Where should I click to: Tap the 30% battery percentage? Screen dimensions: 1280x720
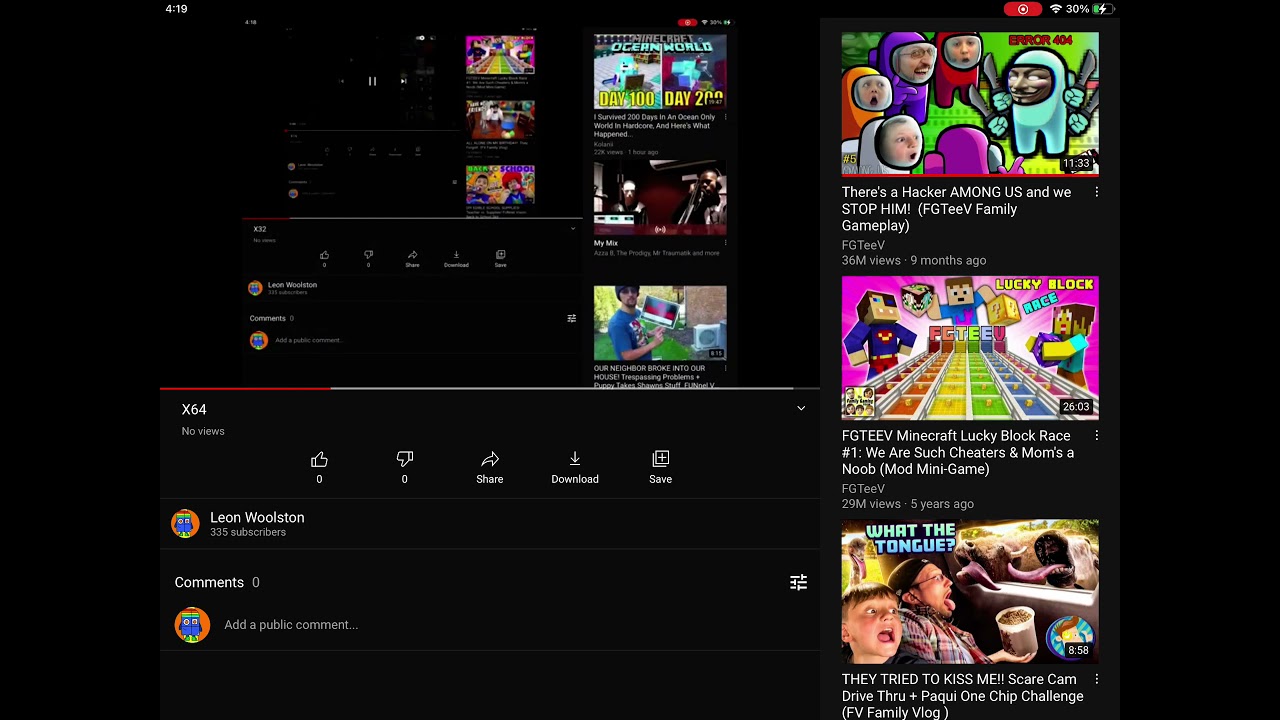[1078, 9]
